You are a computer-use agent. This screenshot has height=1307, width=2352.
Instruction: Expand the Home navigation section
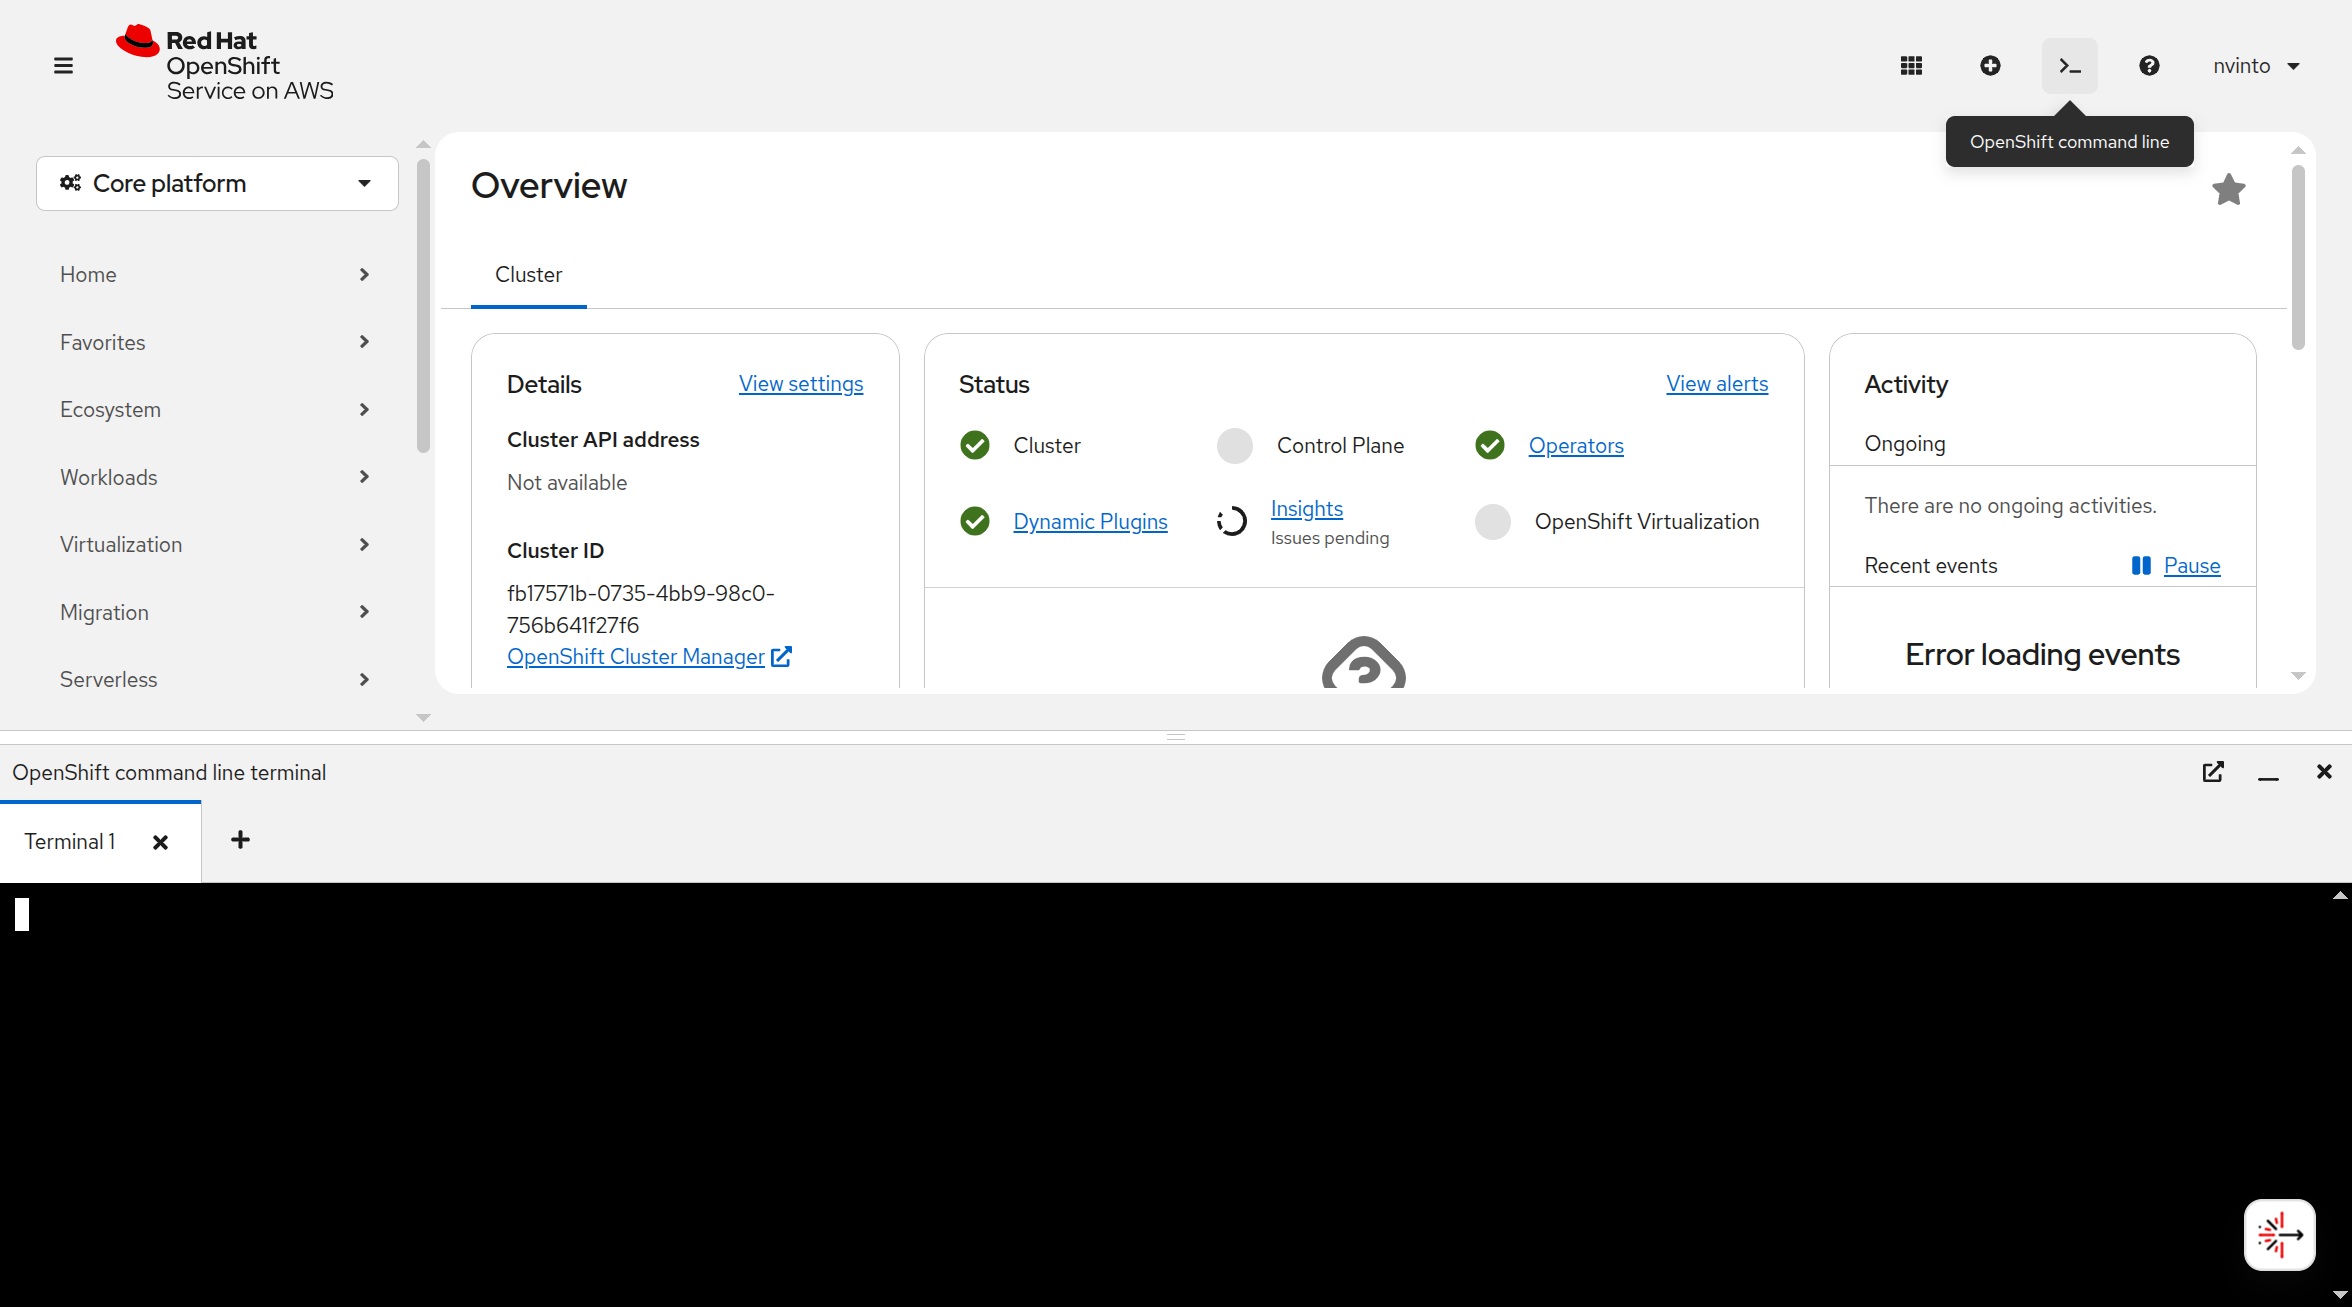click(x=215, y=275)
